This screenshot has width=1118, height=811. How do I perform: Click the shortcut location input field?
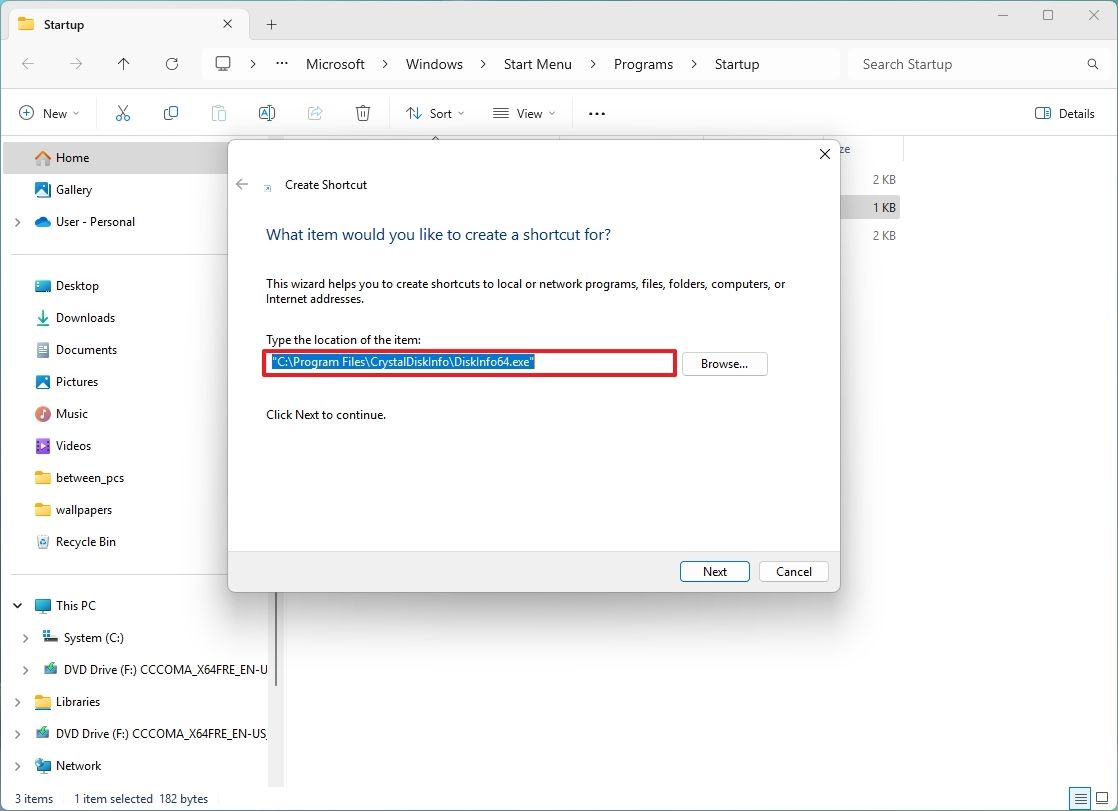469,362
